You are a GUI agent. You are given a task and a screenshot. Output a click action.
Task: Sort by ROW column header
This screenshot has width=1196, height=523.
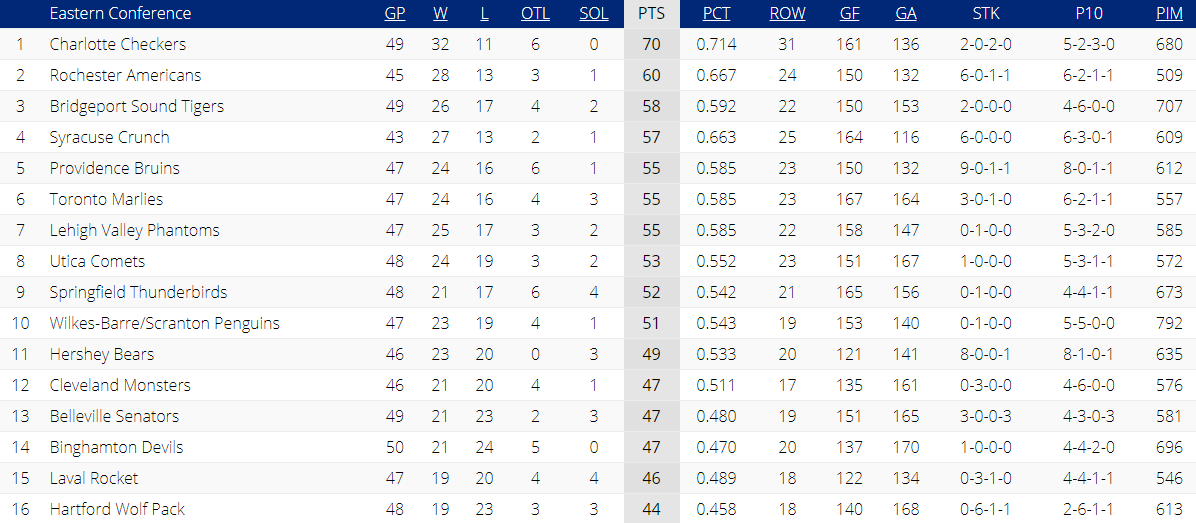[x=787, y=14]
